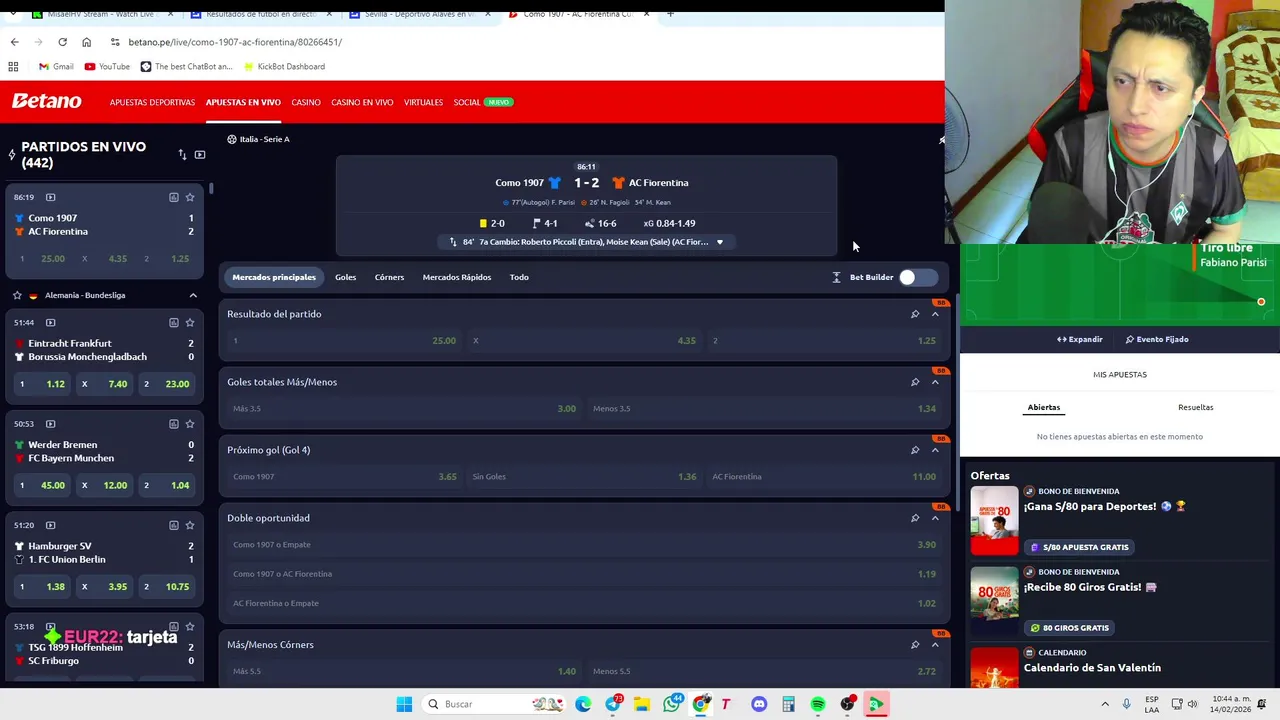Image resolution: width=1280 pixels, height=720 pixels.
Task: Reload the browser page
Action: (x=62, y=42)
